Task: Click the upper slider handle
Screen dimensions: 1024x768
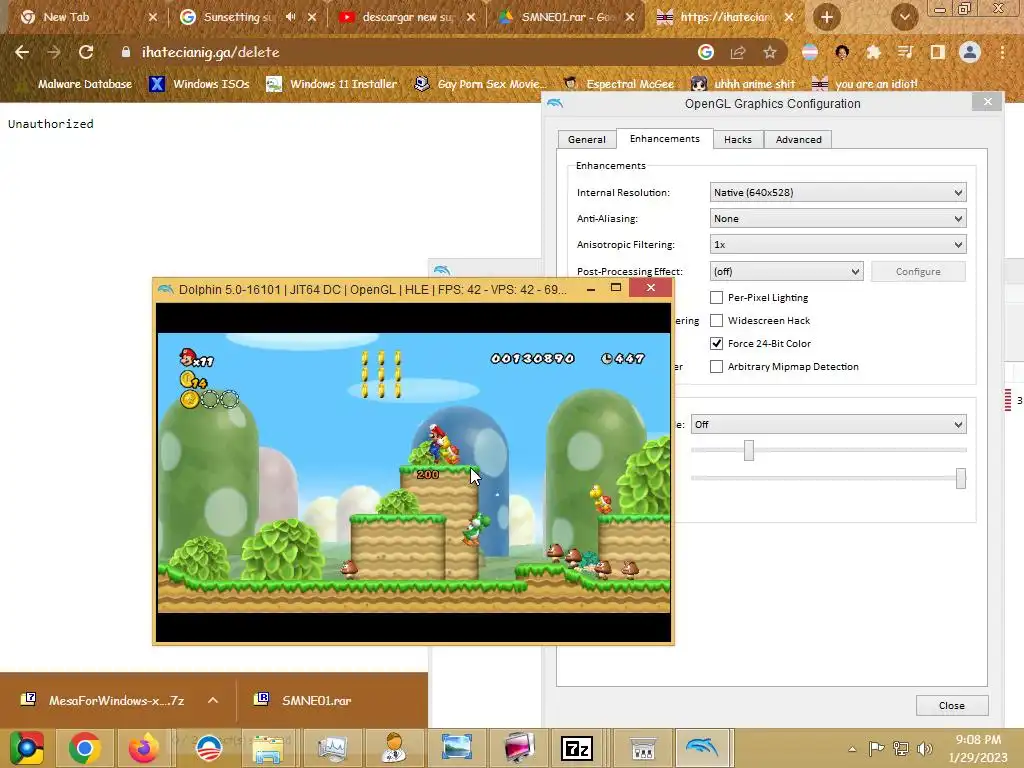Action: [x=749, y=450]
